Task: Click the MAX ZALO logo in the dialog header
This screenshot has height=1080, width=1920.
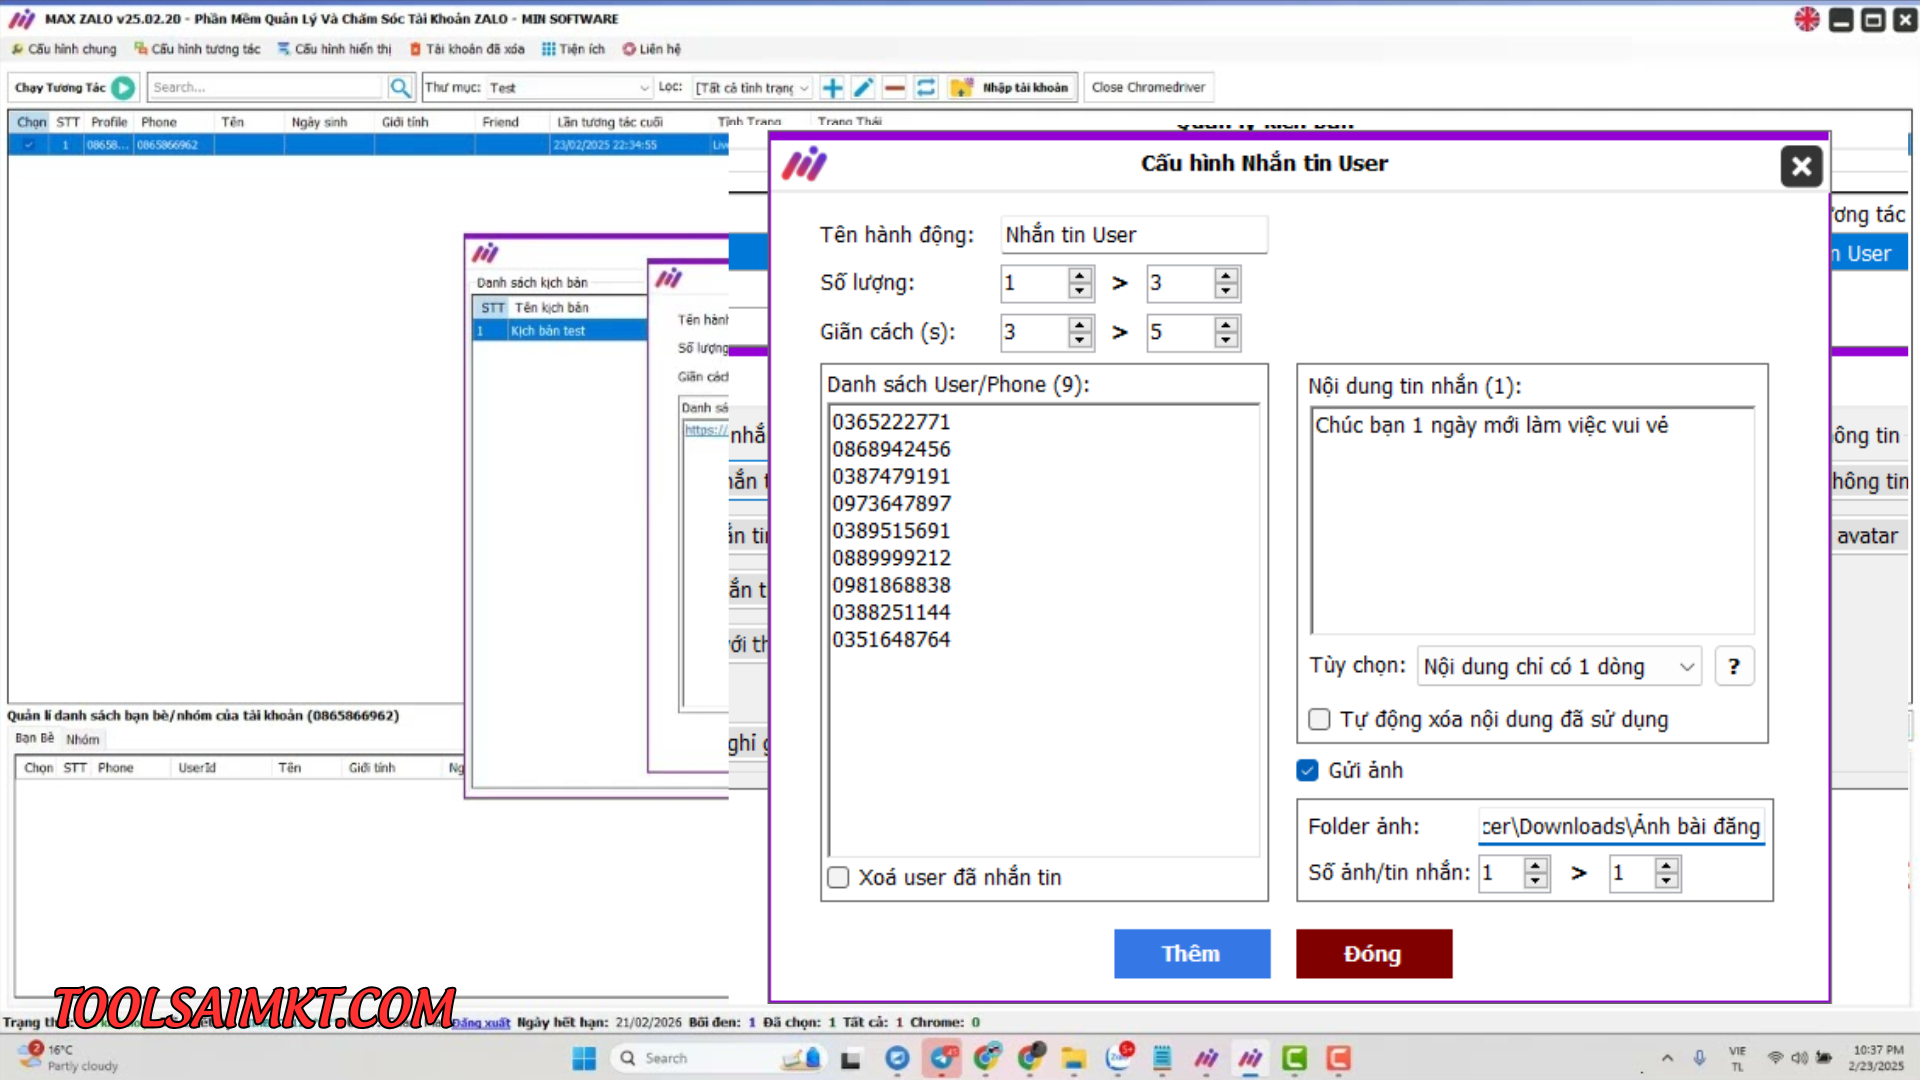Action: click(x=804, y=164)
